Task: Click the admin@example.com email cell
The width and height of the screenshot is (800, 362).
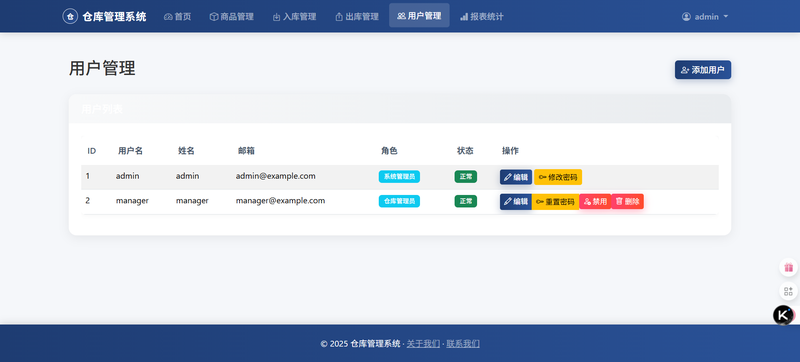Action: (276, 176)
